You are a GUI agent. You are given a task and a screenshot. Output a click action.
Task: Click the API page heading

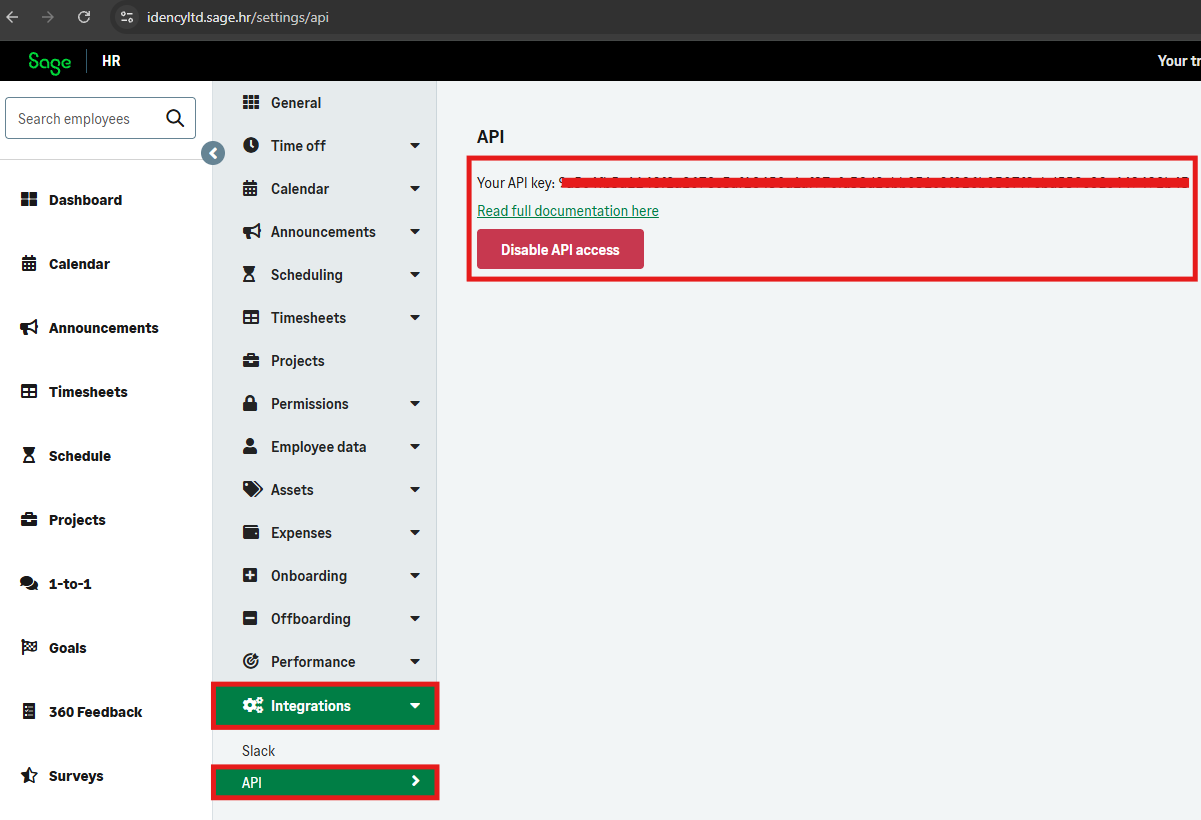click(491, 137)
